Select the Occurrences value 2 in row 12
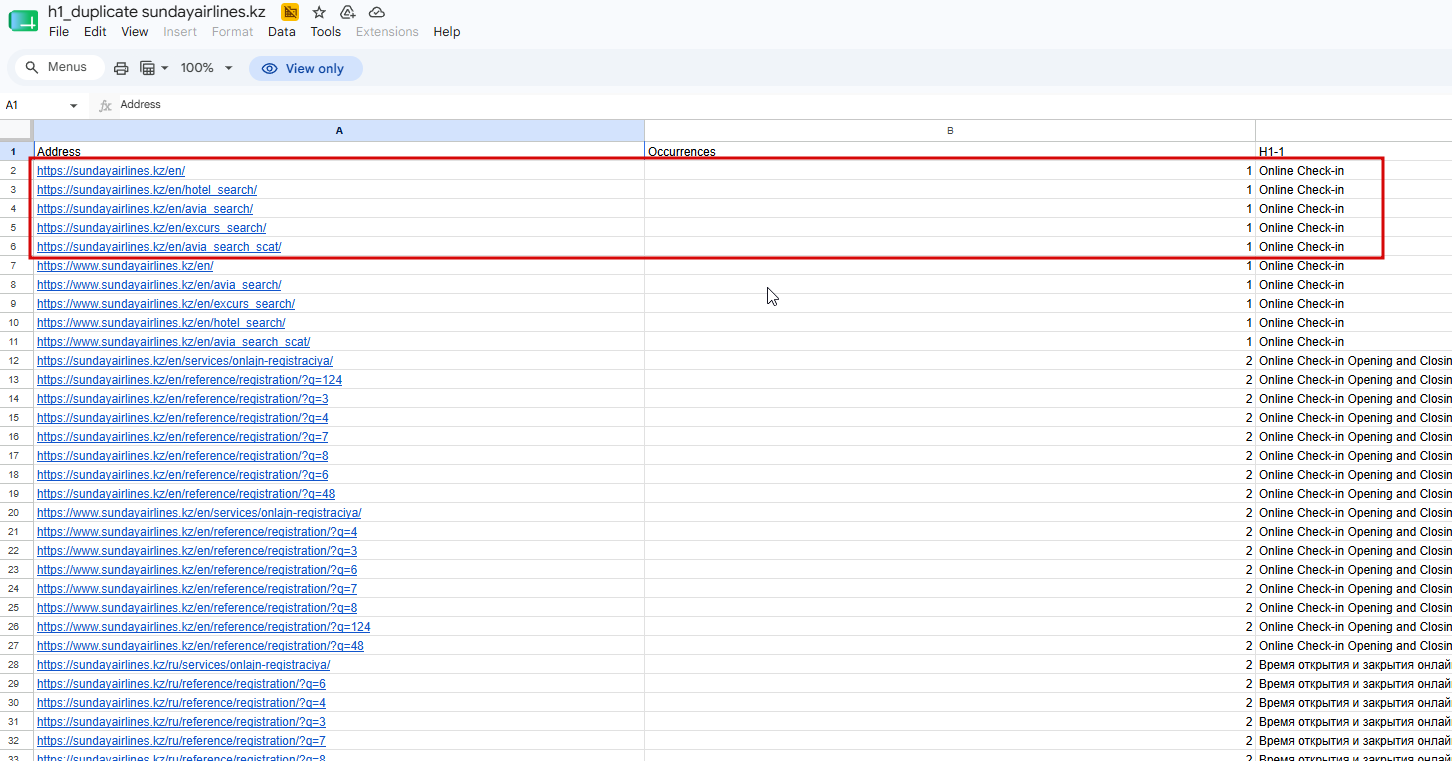The width and height of the screenshot is (1452, 761). [950, 361]
